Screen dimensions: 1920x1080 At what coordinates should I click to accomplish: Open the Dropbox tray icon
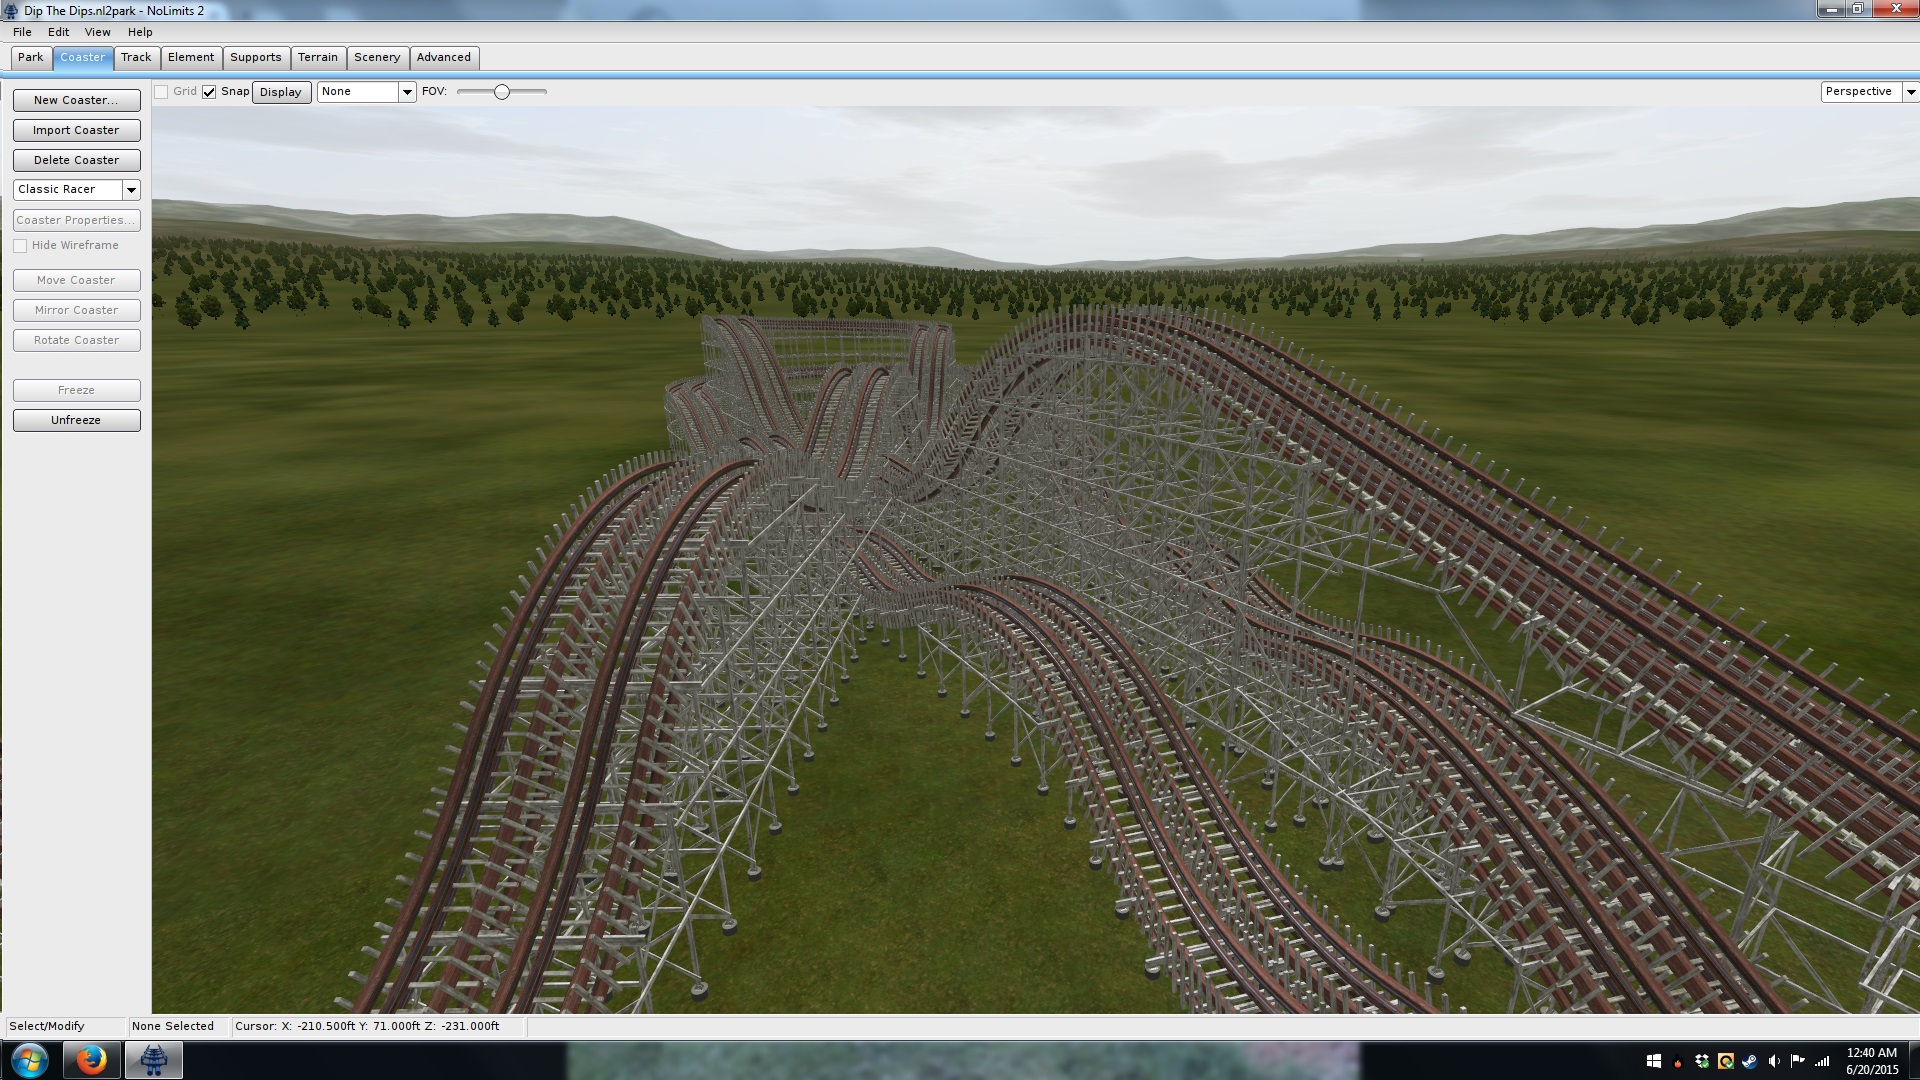coord(1702,1061)
